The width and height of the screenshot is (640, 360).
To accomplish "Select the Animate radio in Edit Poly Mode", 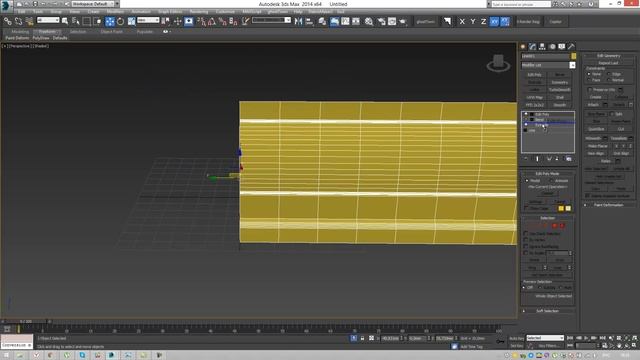I will [x=551, y=180].
